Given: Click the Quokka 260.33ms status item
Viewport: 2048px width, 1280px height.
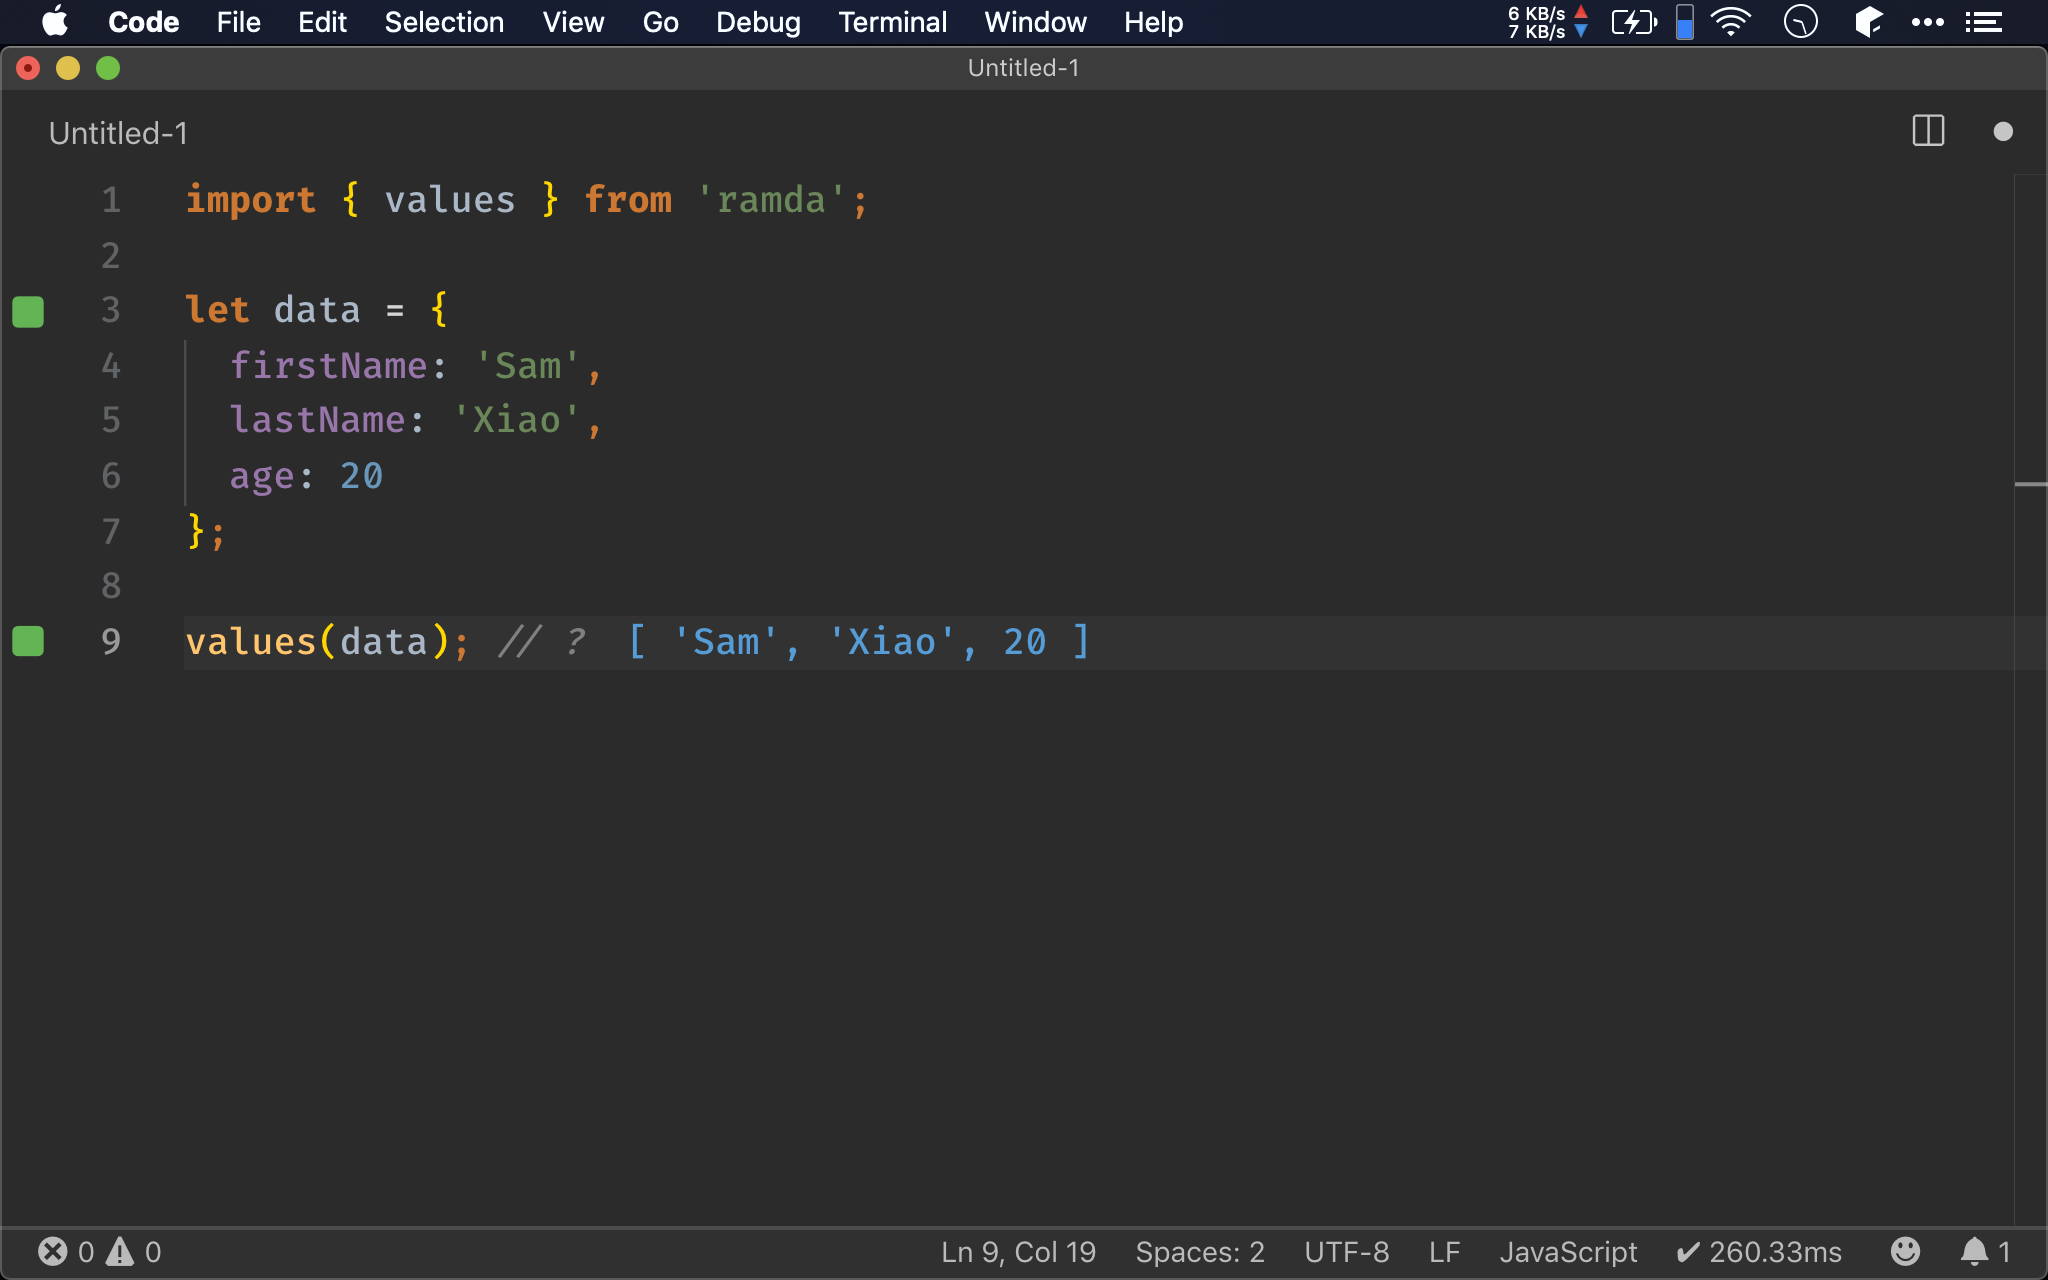Looking at the screenshot, I should (x=1759, y=1252).
